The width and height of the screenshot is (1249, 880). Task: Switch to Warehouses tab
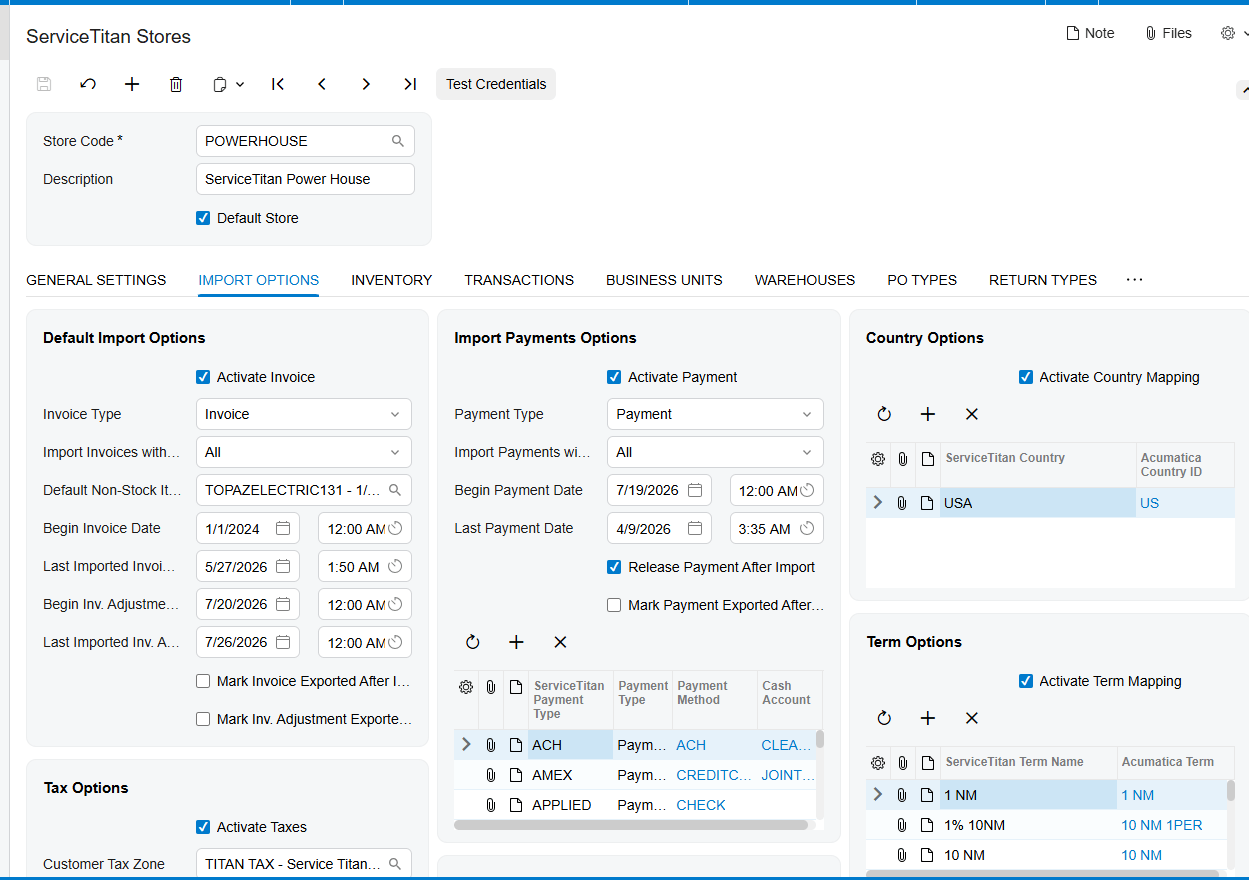click(805, 280)
